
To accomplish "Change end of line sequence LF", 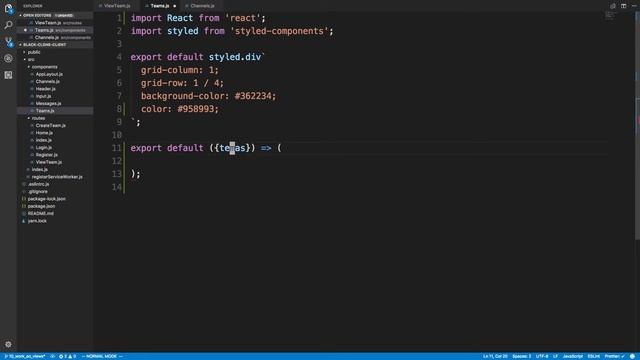I will click(x=556, y=356).
